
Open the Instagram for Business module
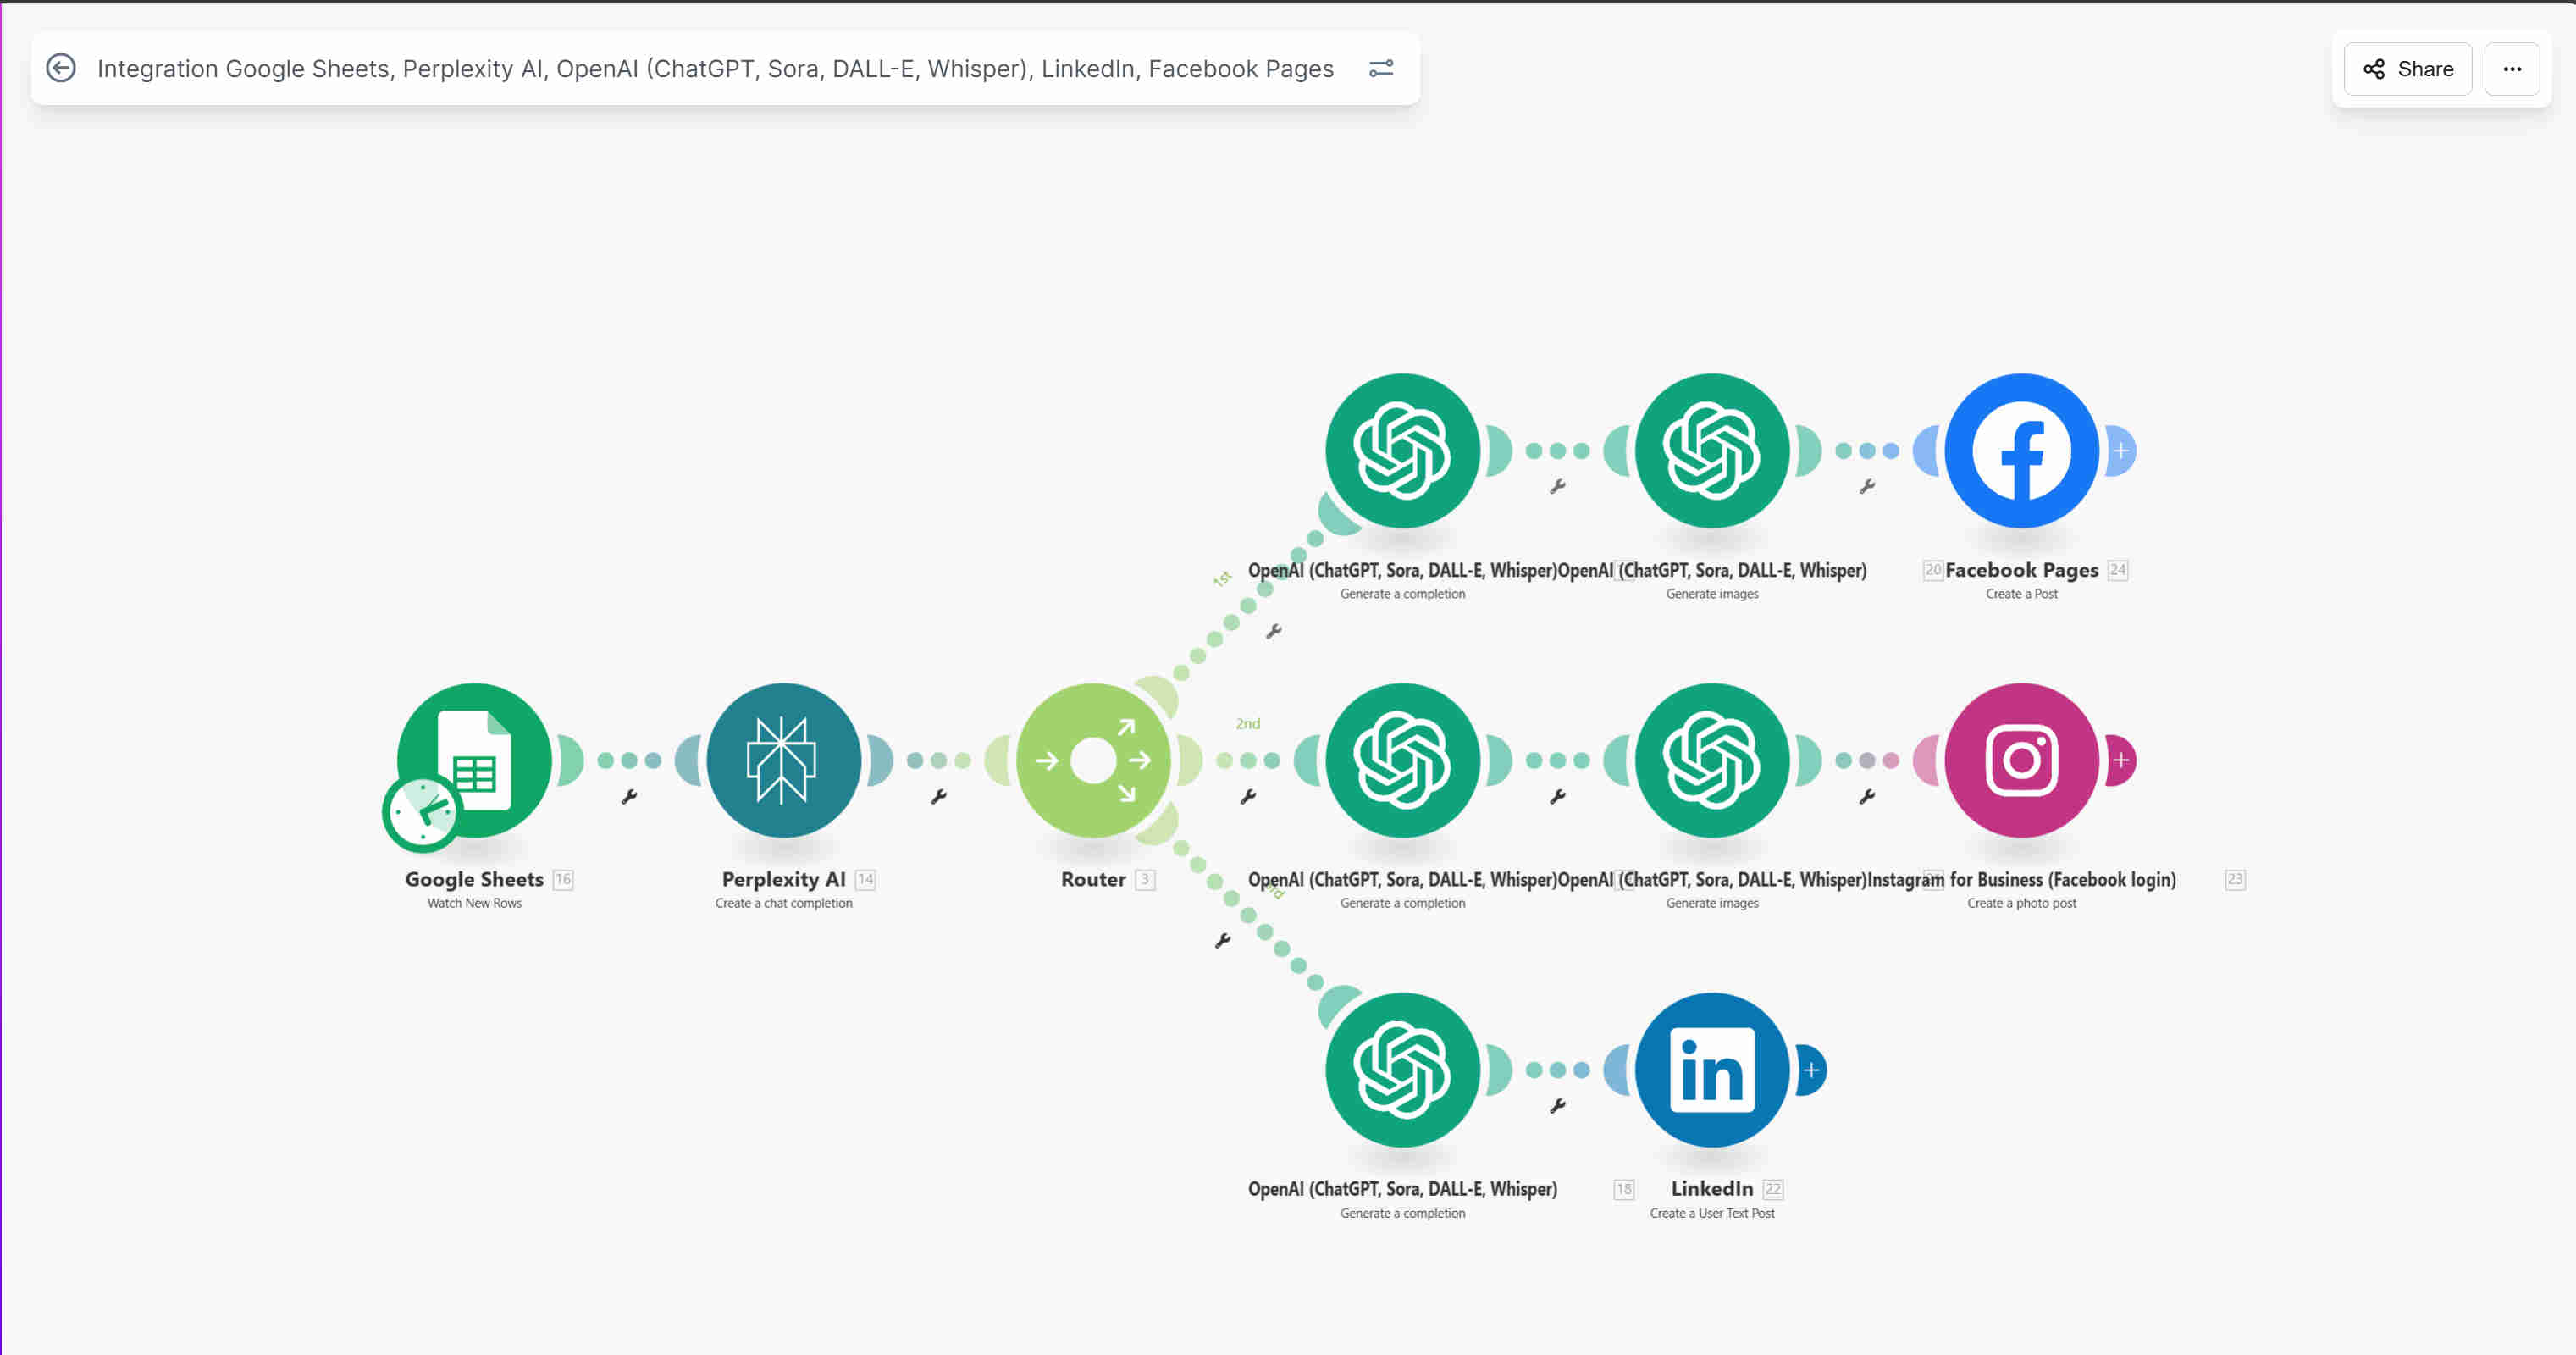pos(2022,760)
